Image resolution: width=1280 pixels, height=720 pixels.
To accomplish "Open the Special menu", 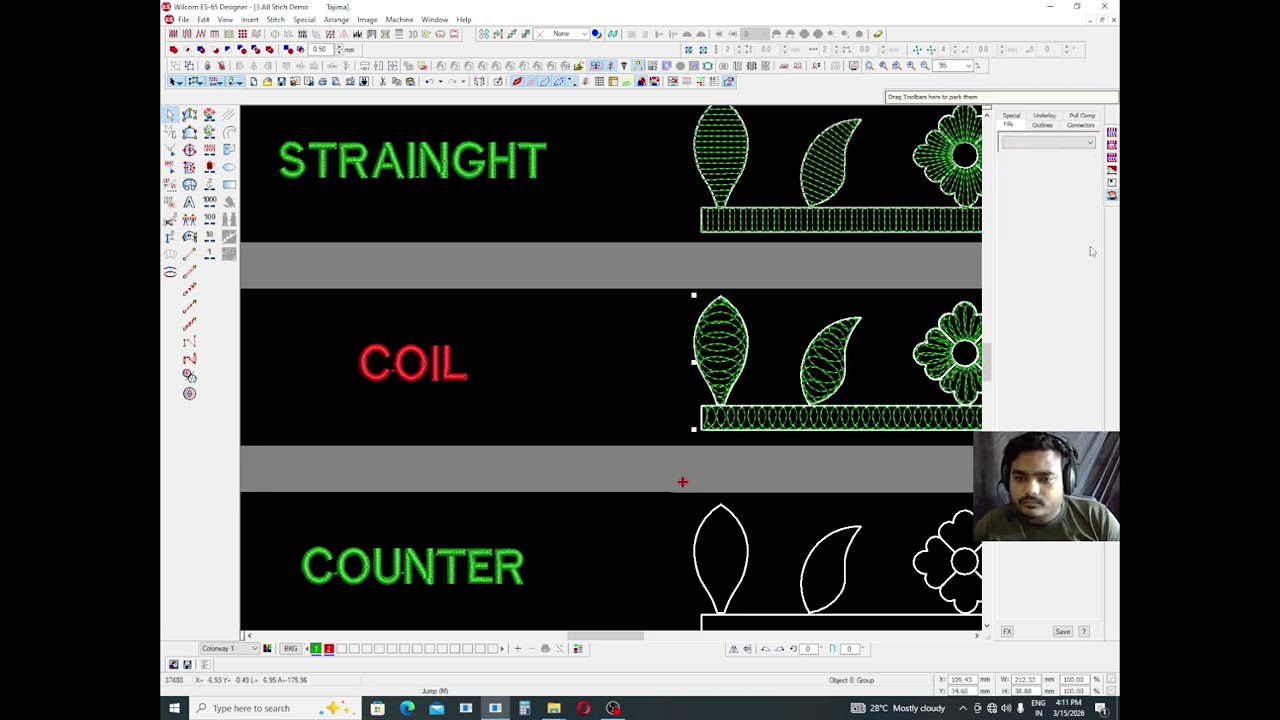I will coord(304,20).
